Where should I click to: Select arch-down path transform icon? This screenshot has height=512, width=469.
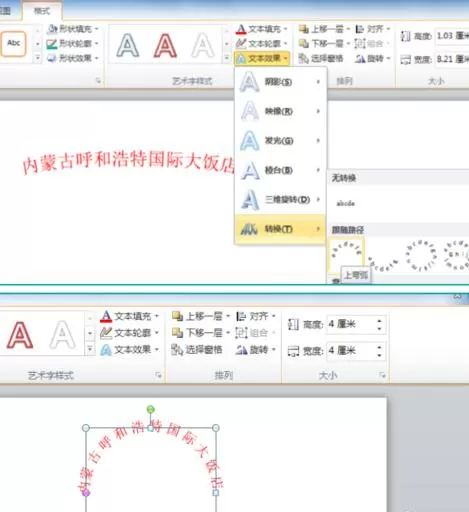[383, 263]
